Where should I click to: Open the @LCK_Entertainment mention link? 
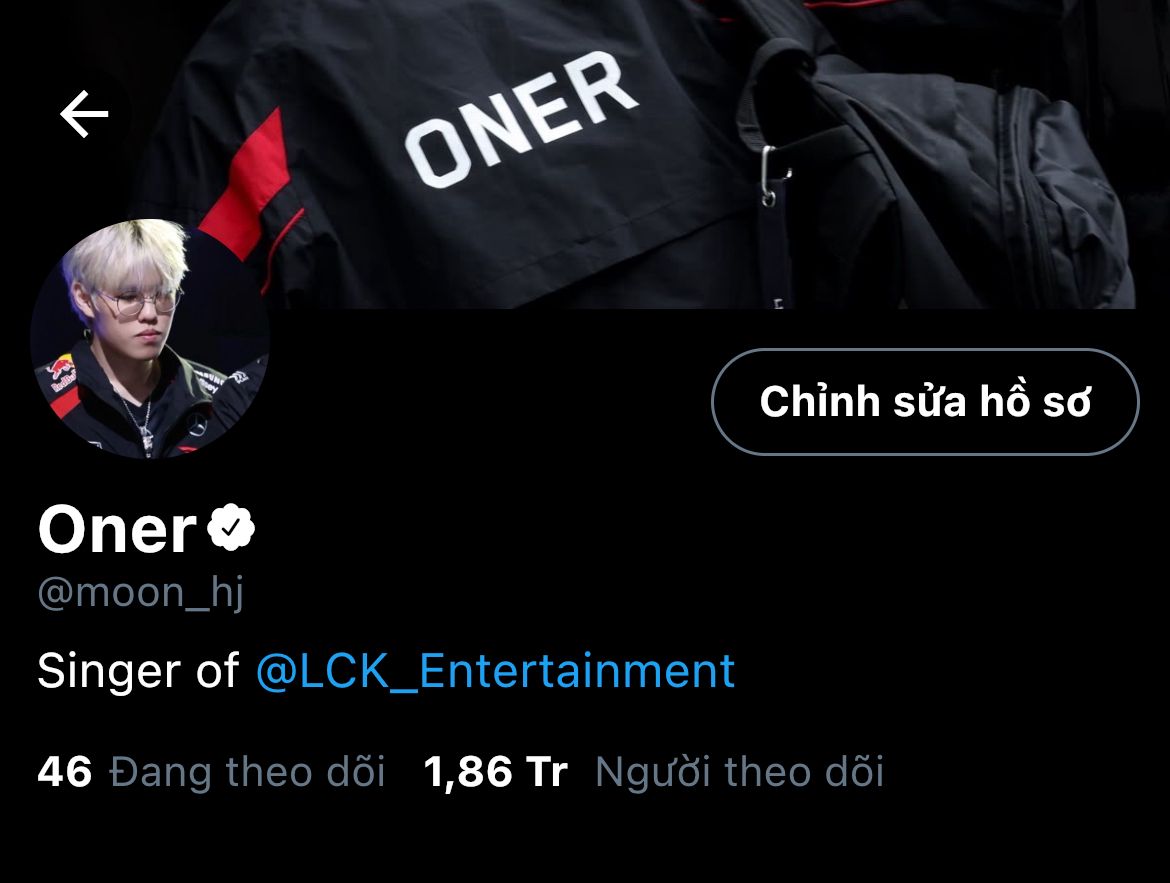pos(495,670)
